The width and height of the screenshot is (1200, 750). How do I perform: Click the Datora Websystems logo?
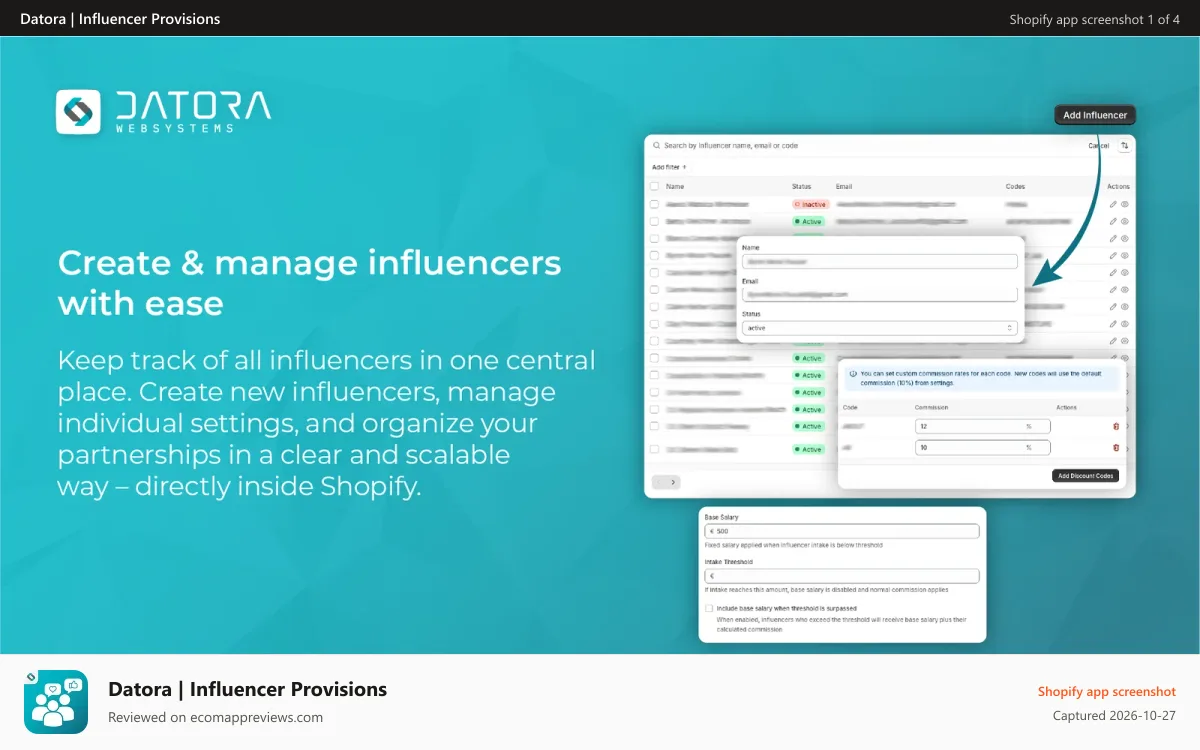[163, 112]
